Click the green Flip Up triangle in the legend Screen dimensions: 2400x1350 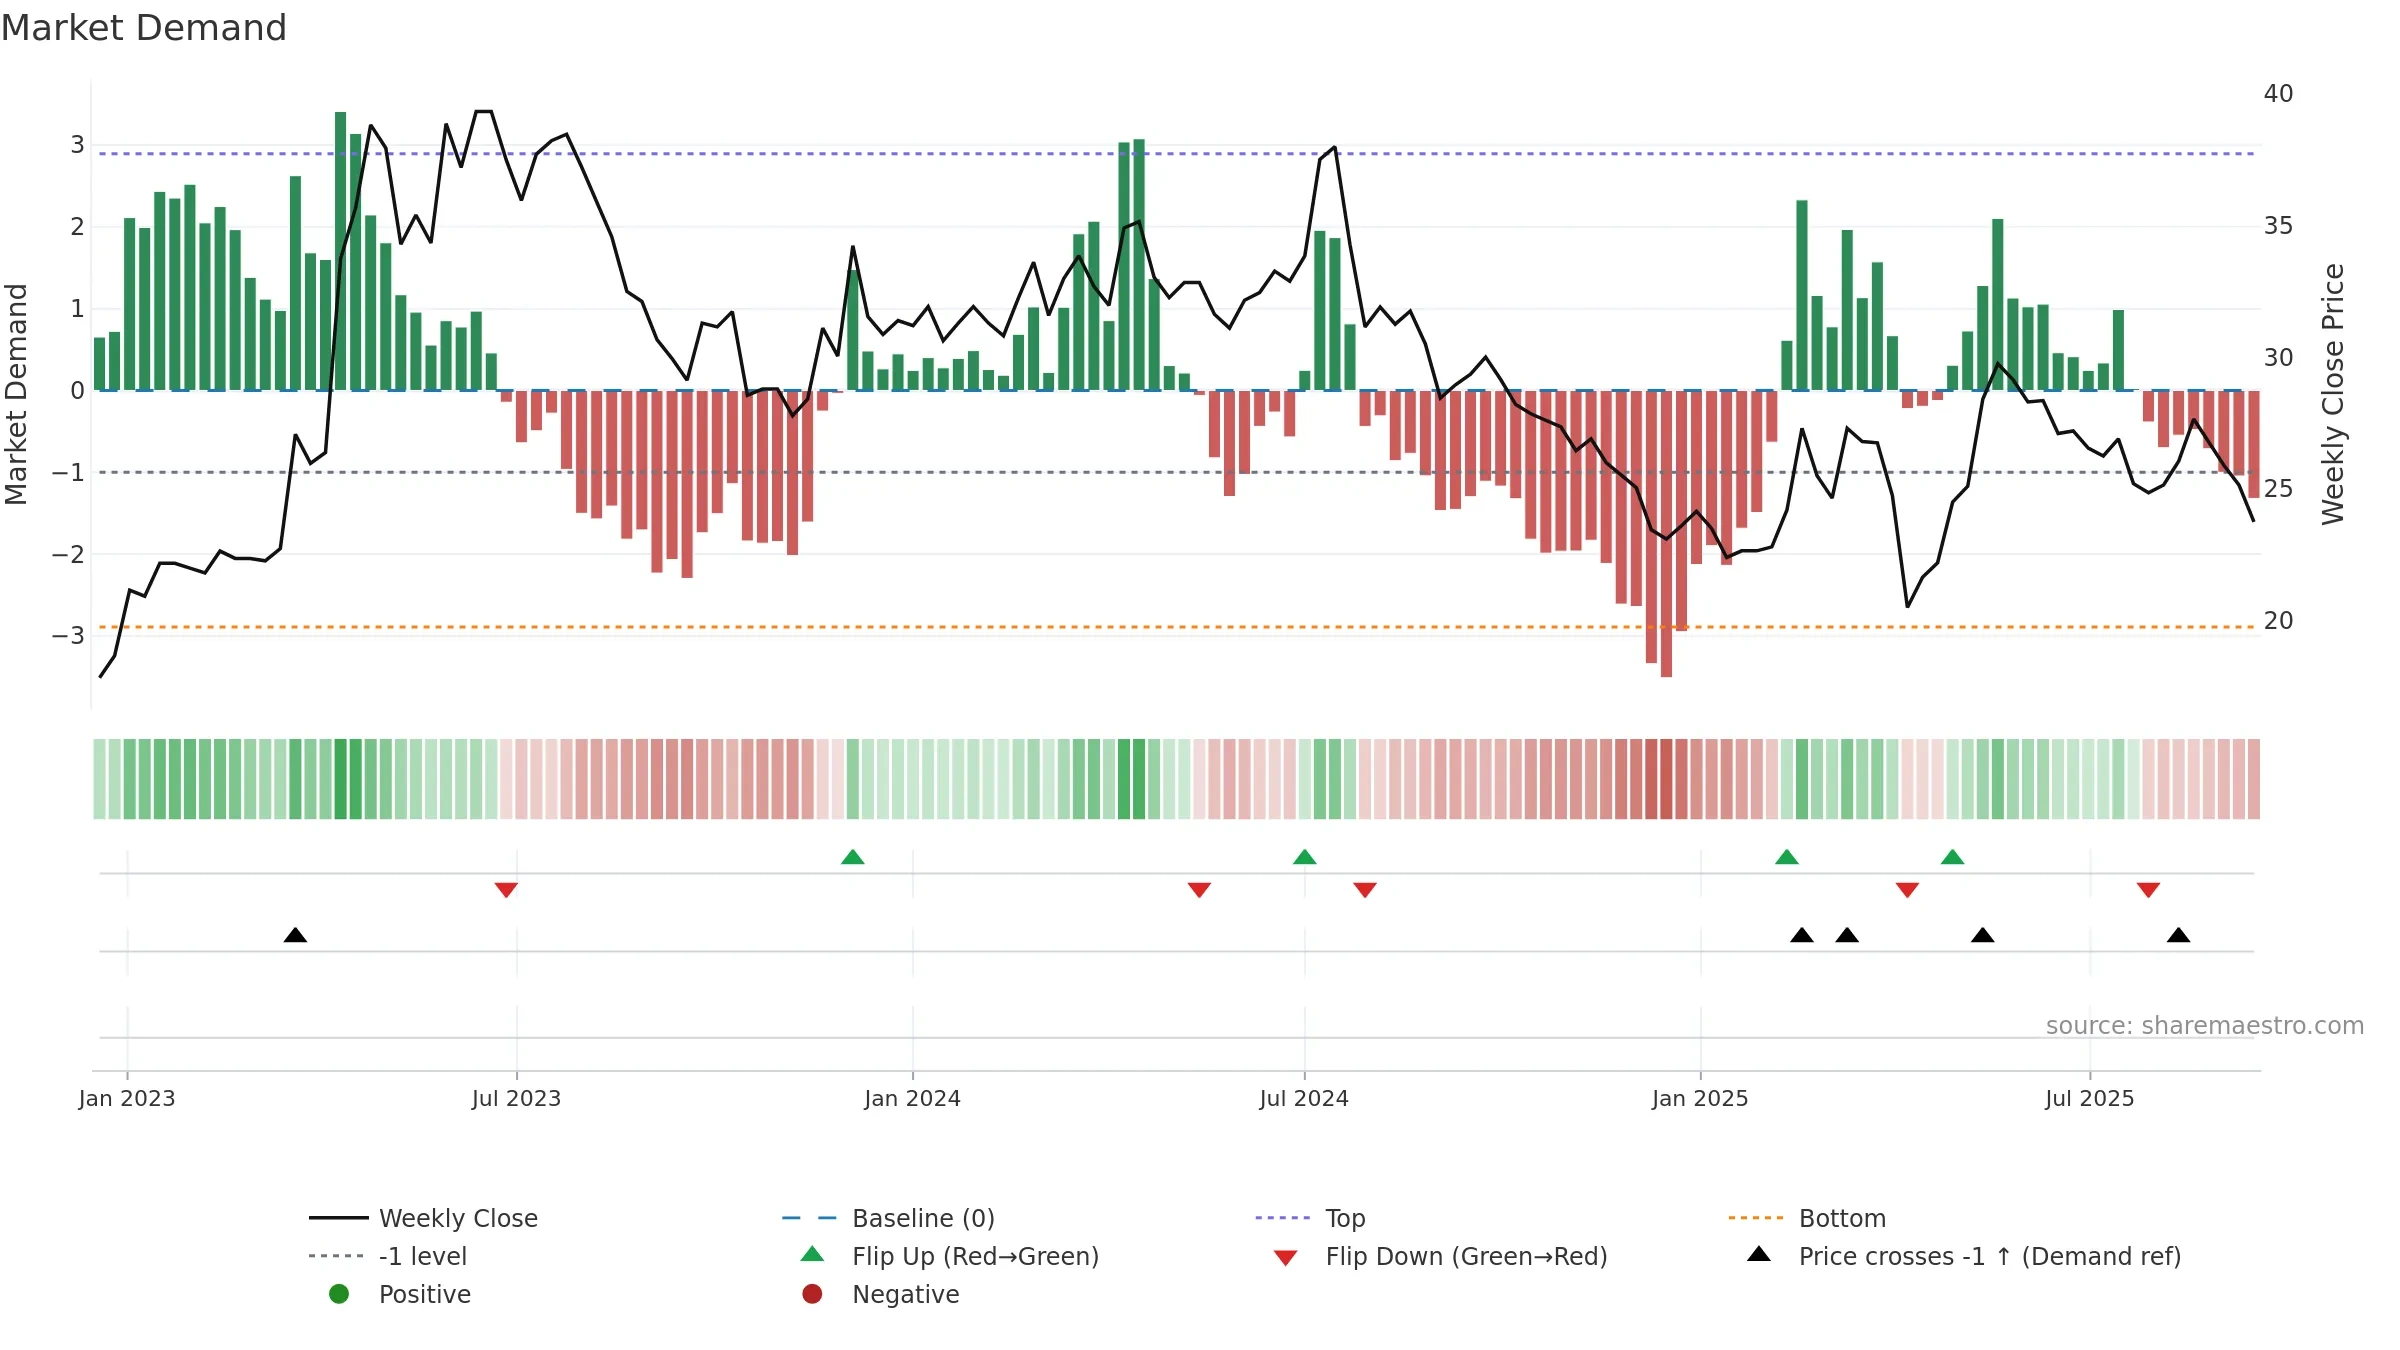pyautogui.click(x=813, y=1254)
